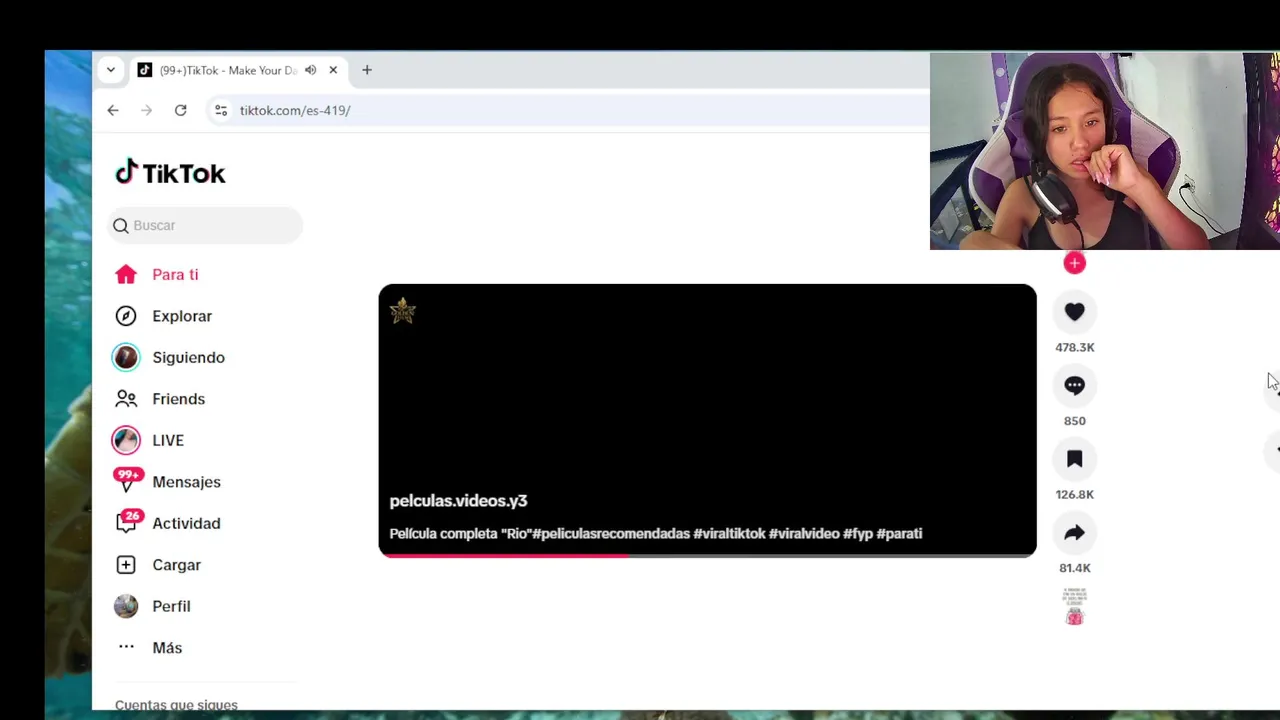Open the TikTok logo home link
This screenshot has height=720, width=1280.
coord(170,173)
